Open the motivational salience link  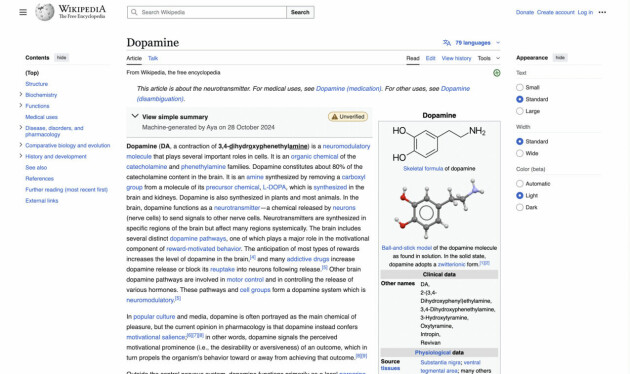click(156, 337)
